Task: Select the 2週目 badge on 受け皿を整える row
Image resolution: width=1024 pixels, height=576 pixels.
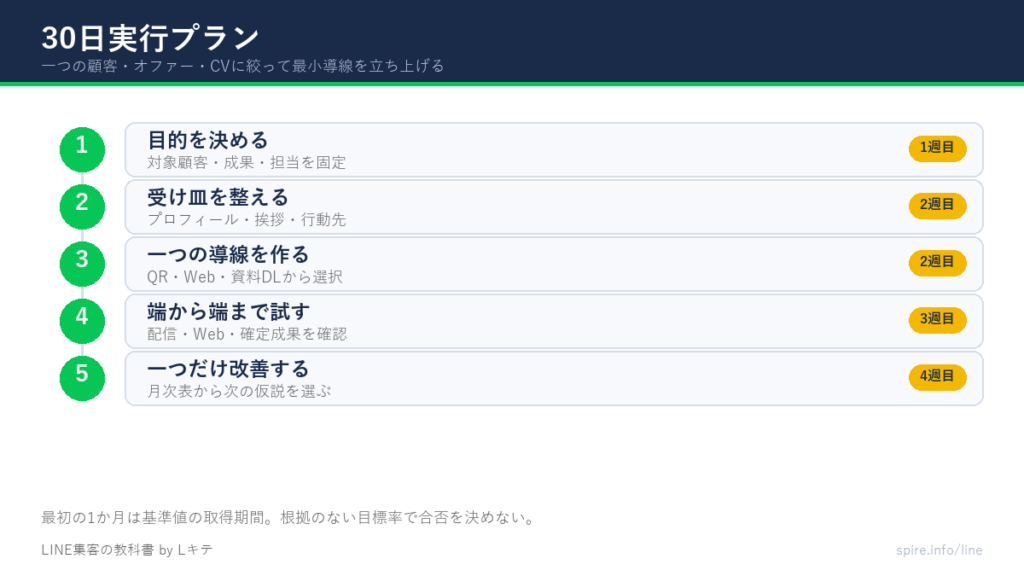Action: click(x=937, y=205)
